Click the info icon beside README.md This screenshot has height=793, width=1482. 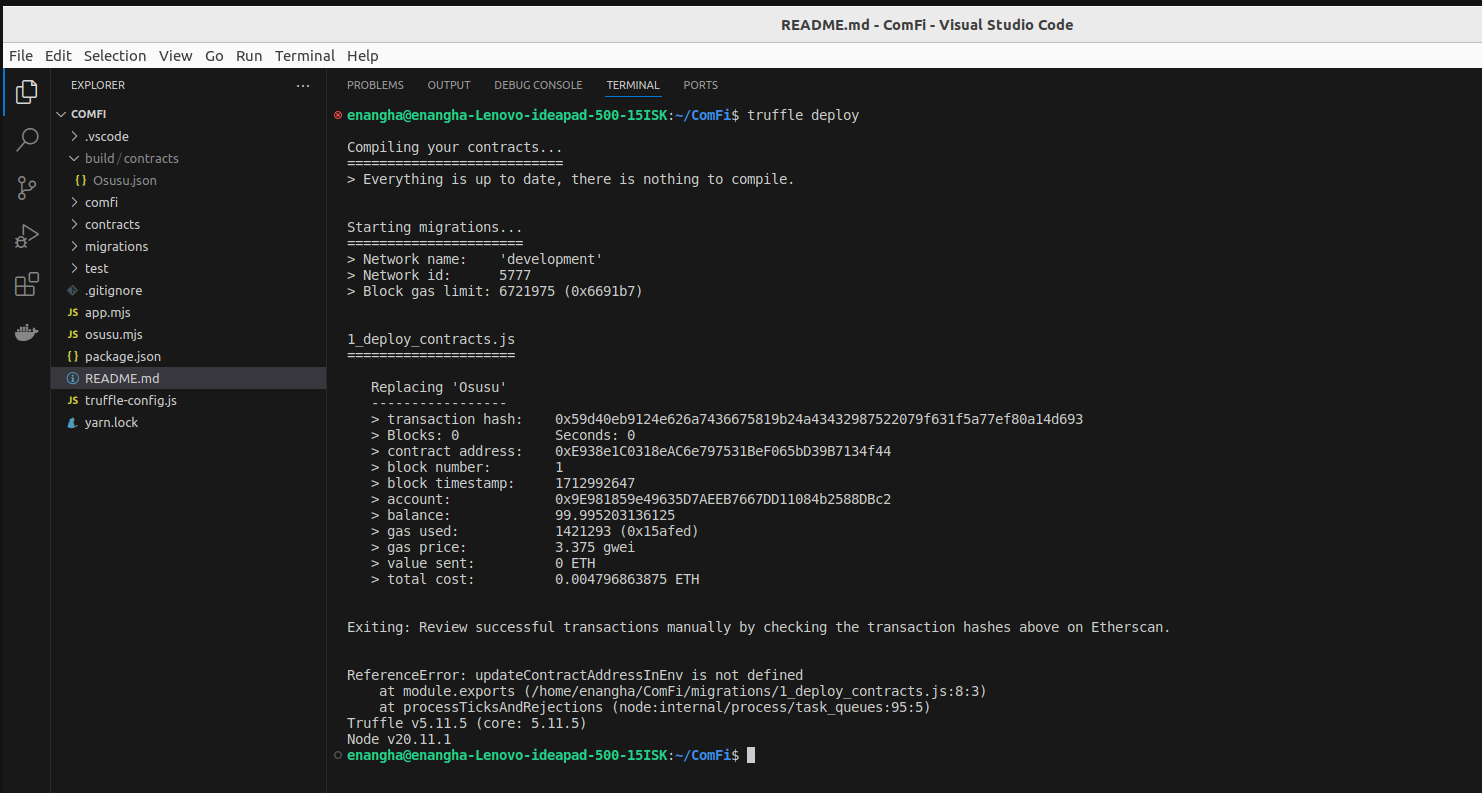pyautogui.click(x=73, y=379)
